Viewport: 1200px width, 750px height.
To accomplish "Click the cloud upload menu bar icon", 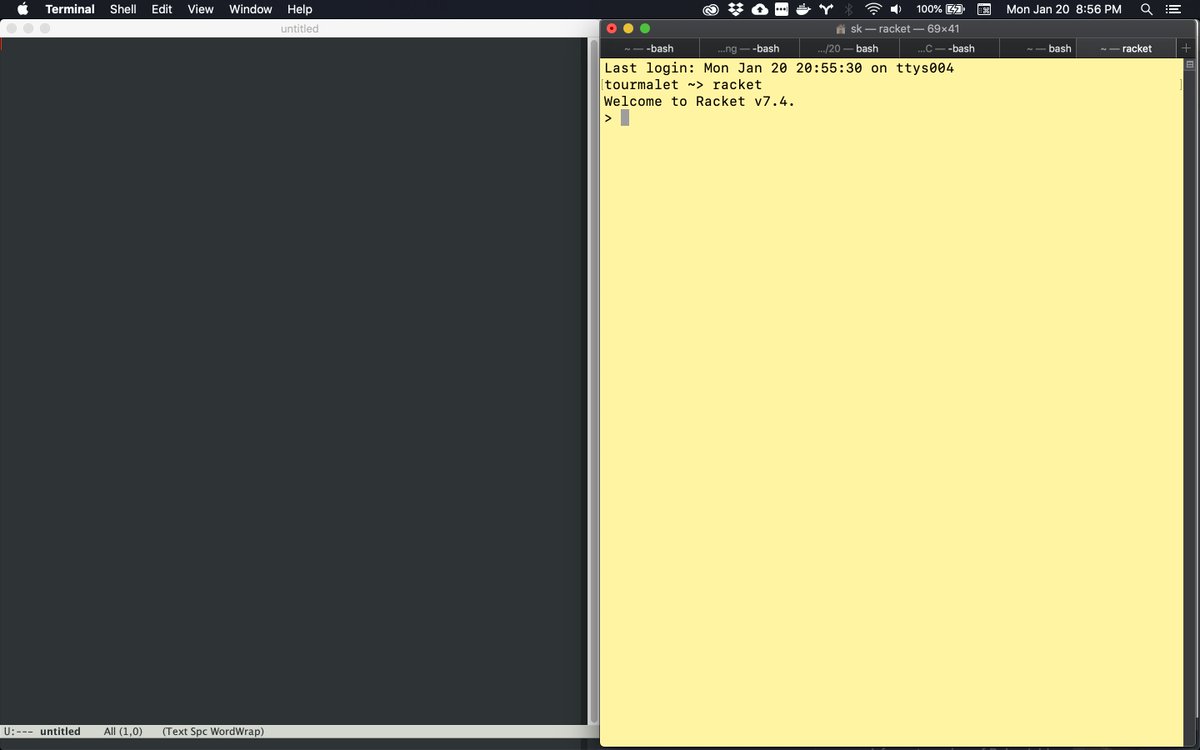I will [x=759, y=9].
